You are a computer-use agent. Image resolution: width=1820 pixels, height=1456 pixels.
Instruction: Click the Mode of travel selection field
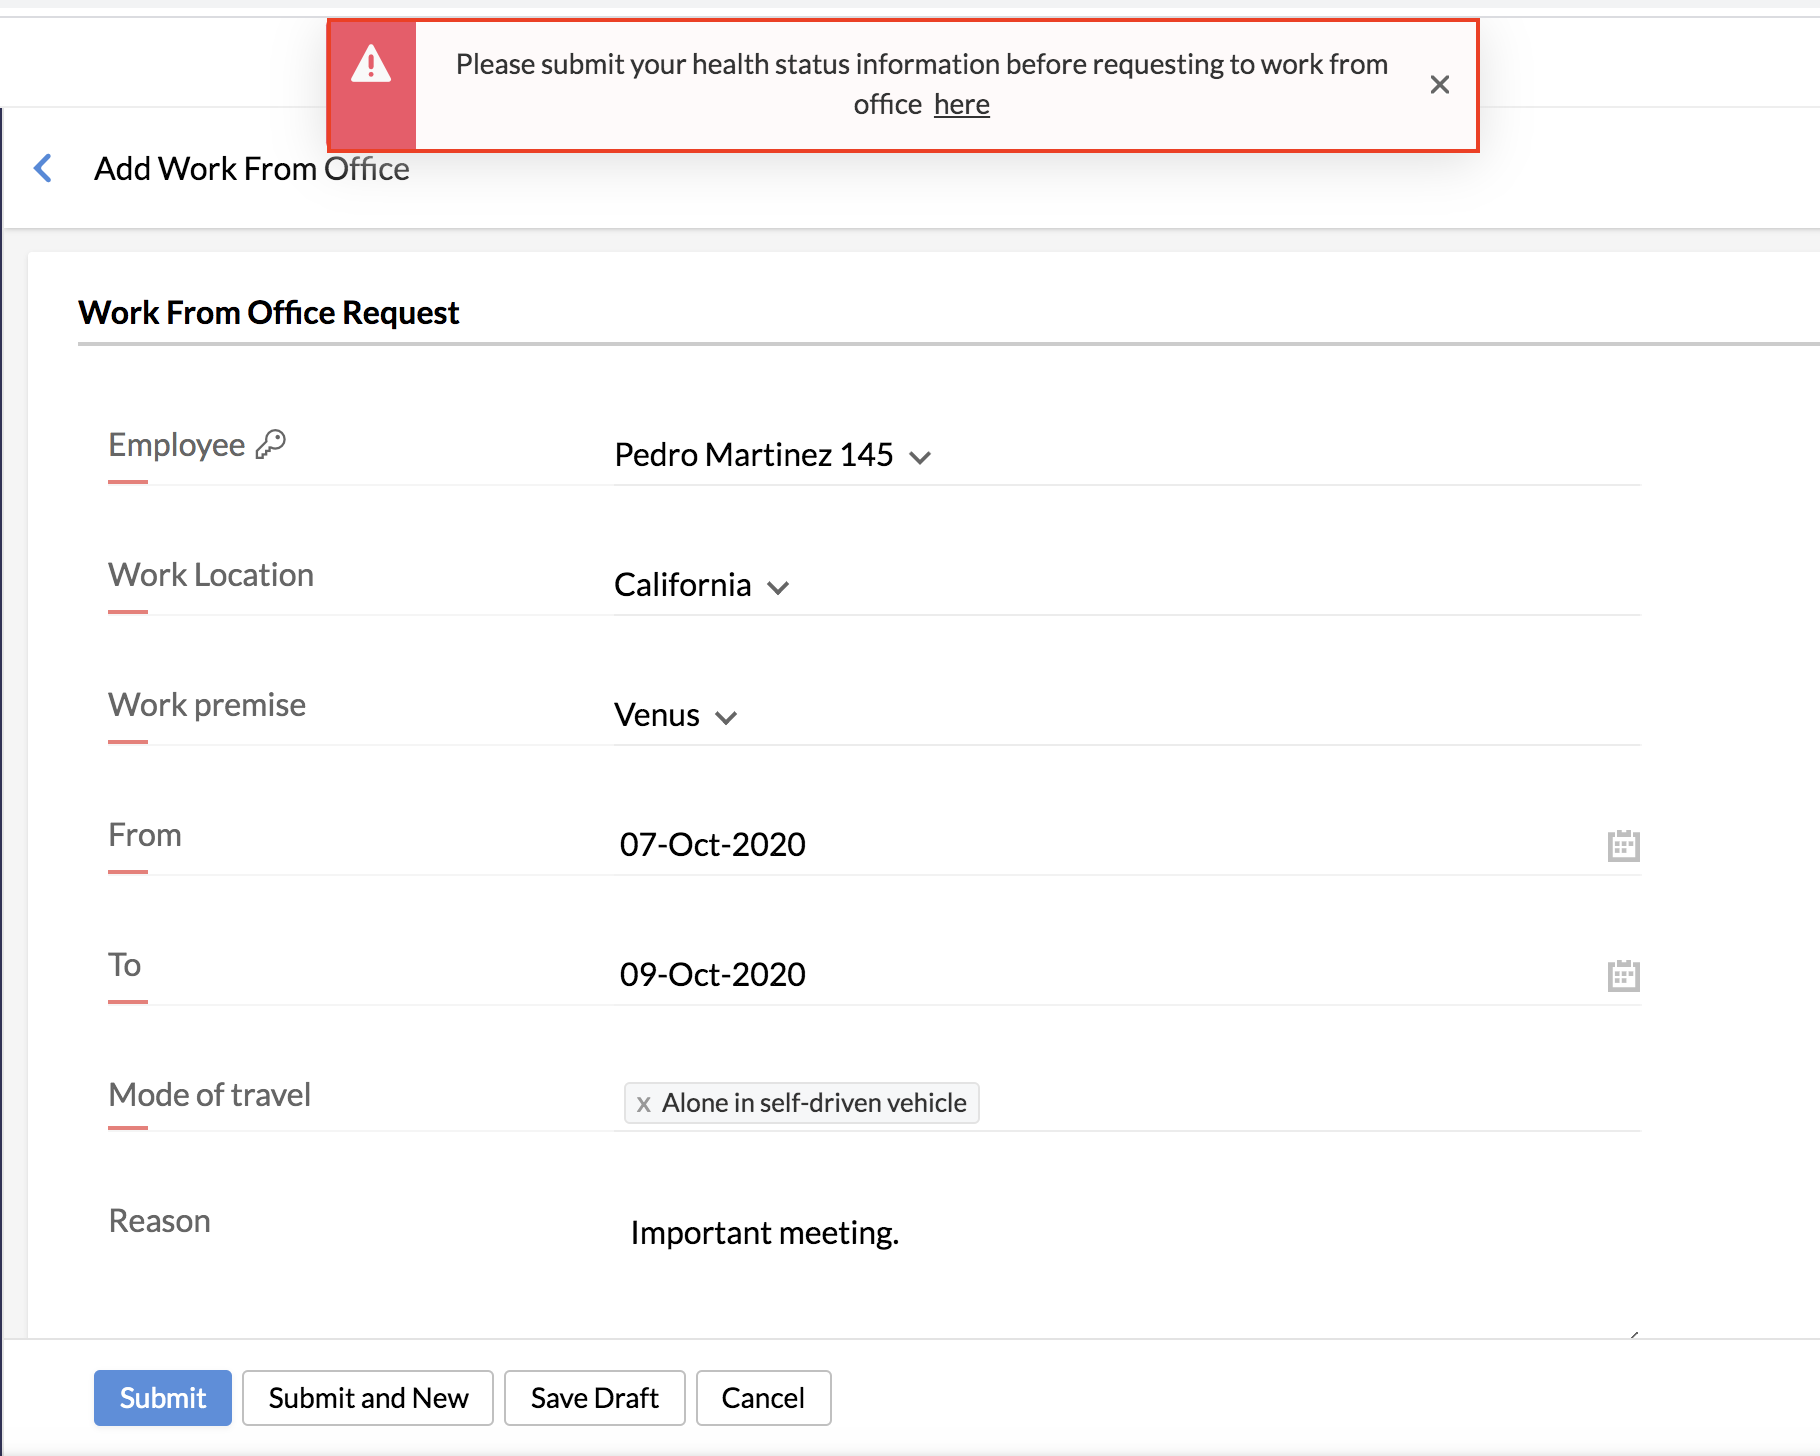point(1300,1103)
